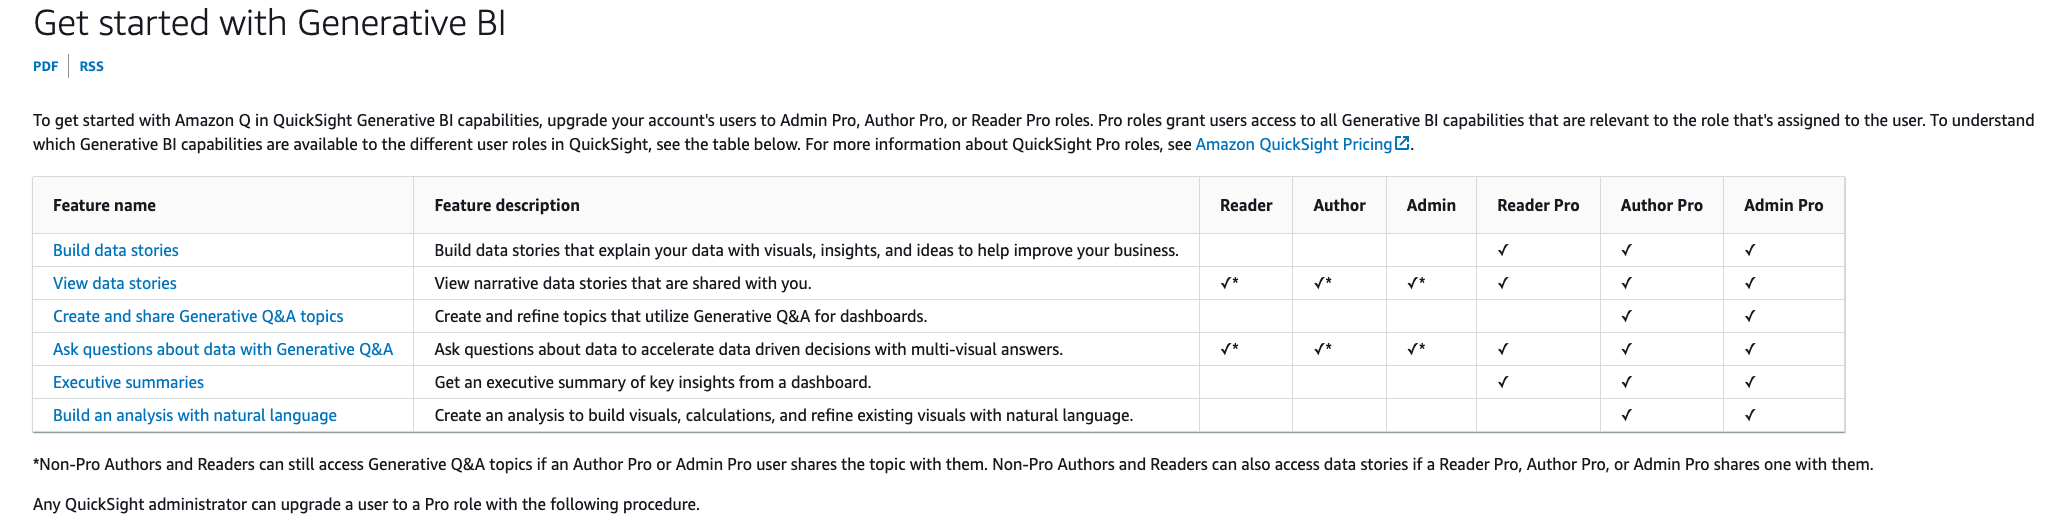Follow the Ask questions about data with Generative Q&A link
Image resolution: width=2055 pixels, height=526 pixels.
tap(223, 349)
